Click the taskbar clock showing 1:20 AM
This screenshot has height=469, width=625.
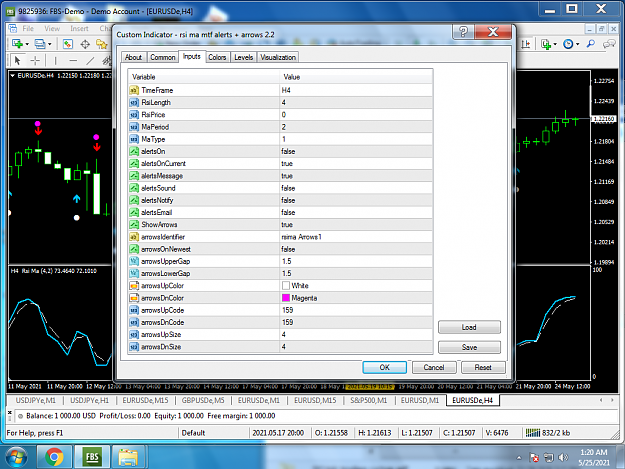coord(594,457)
